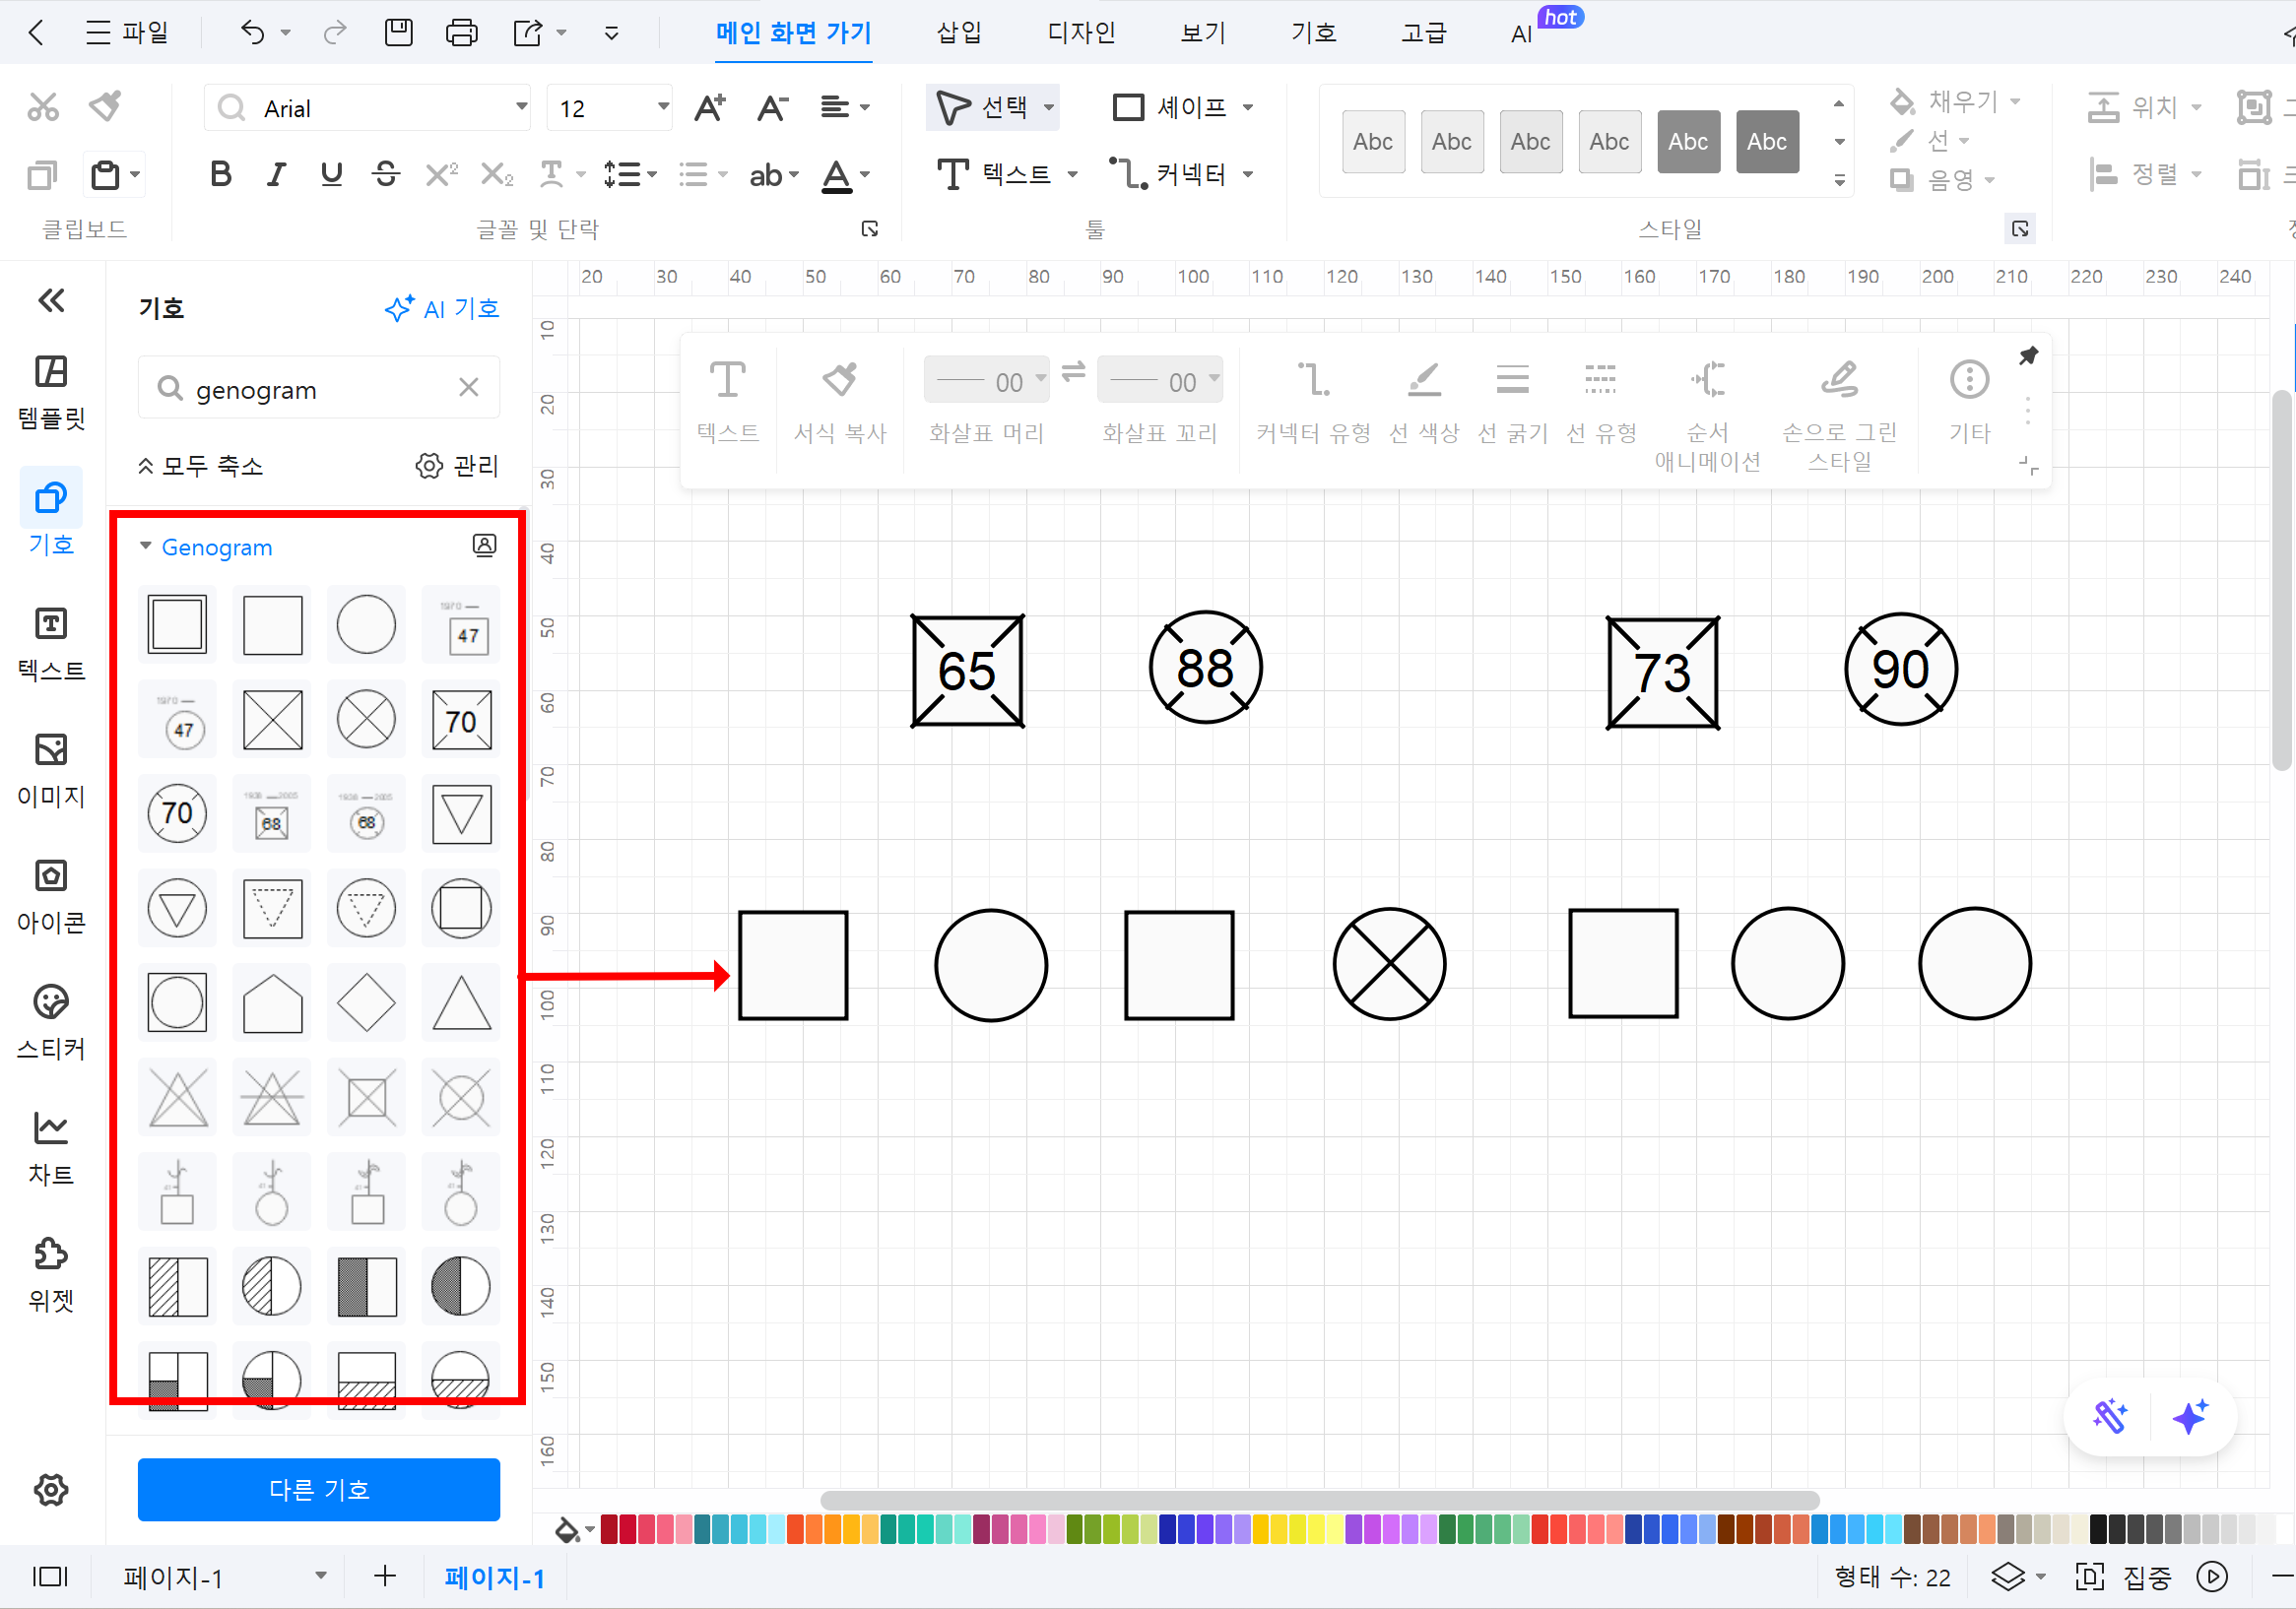Open the 삽입 insert ribbon tab
Screen dimensions: 2296x1609
click(958, 33)
